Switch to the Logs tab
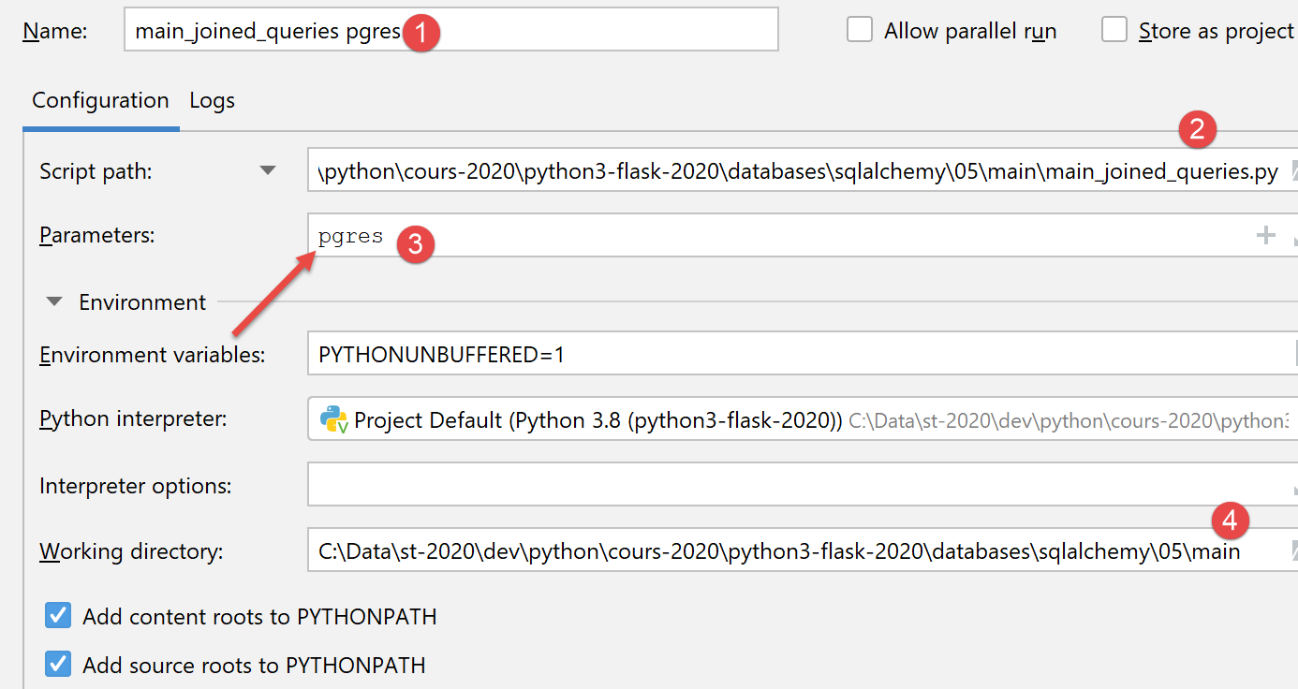1298x689 pixels. [x=212, y=101]
